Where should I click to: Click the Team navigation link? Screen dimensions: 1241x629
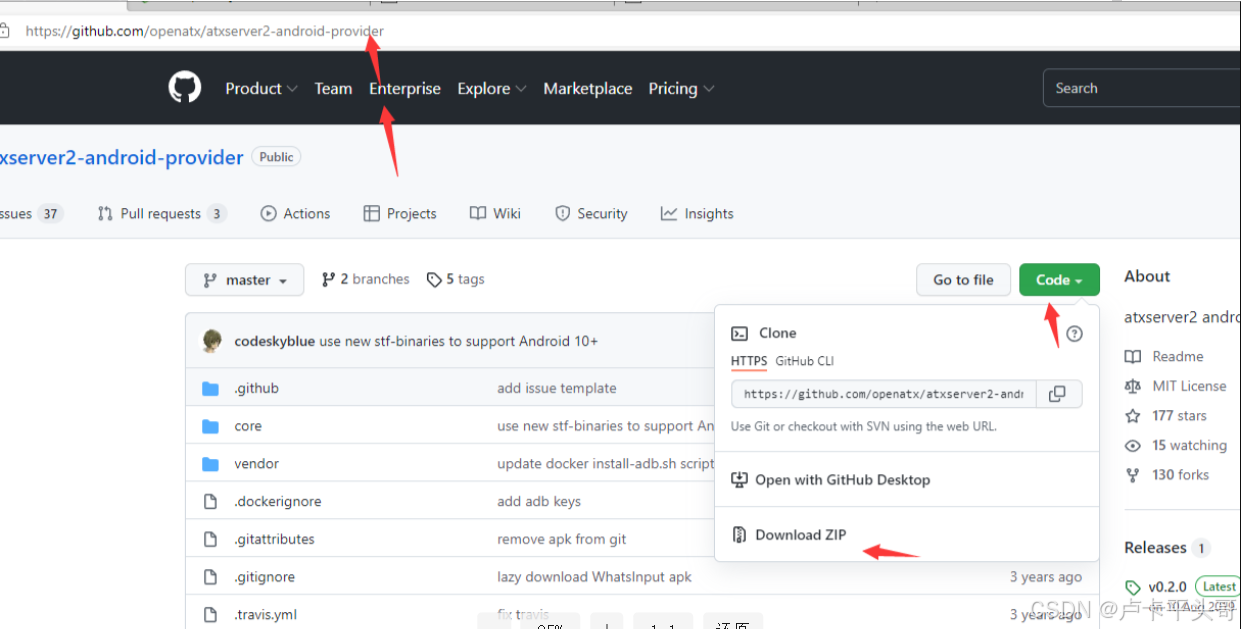(333, 88)
